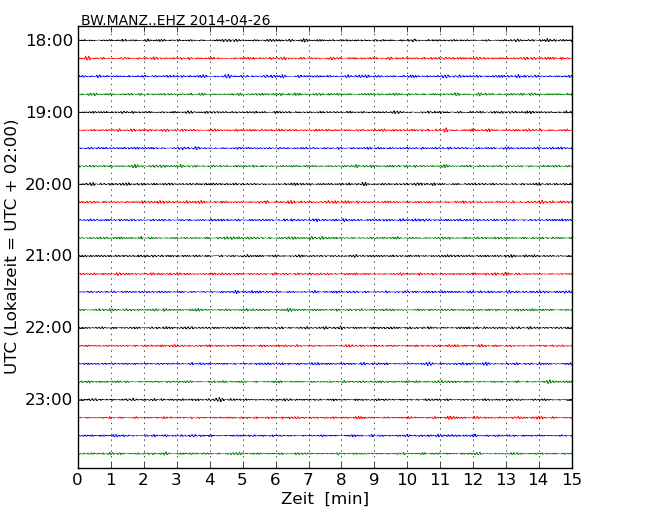The height and width of the screenshot is (520, 650).
Task: Click the x-axis tick label 12
Action: tap(473, 480)
